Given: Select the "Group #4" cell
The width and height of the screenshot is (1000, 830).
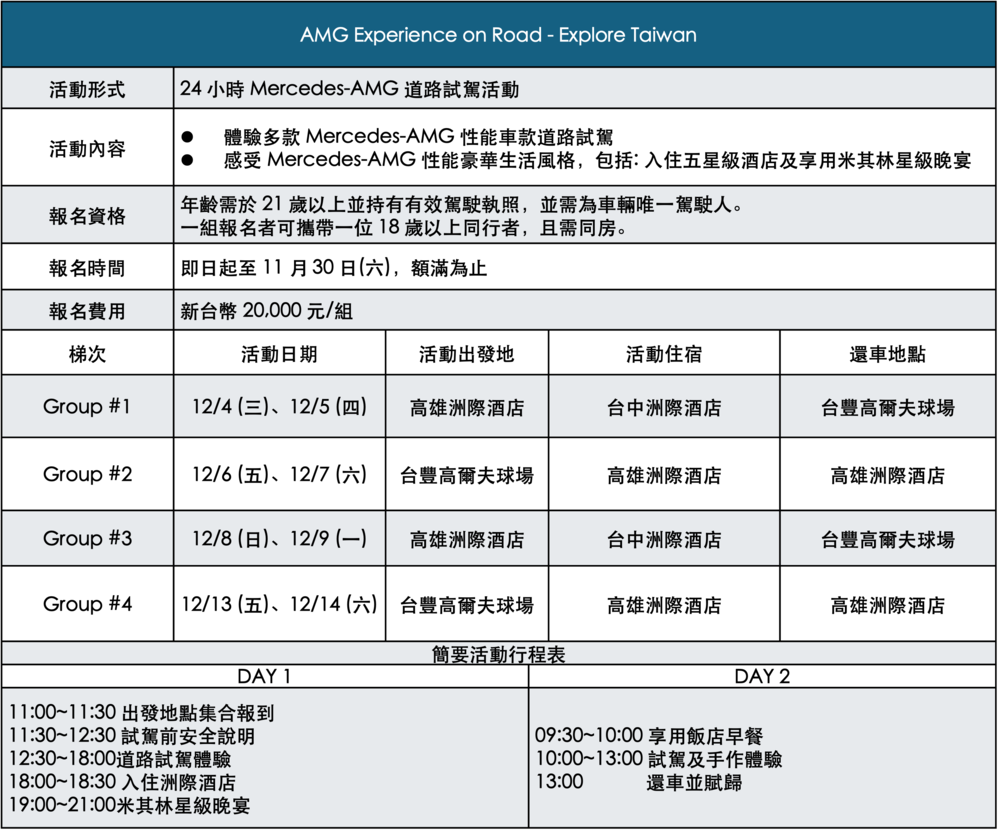Looking at the screenshot, I should click(87, 604).
